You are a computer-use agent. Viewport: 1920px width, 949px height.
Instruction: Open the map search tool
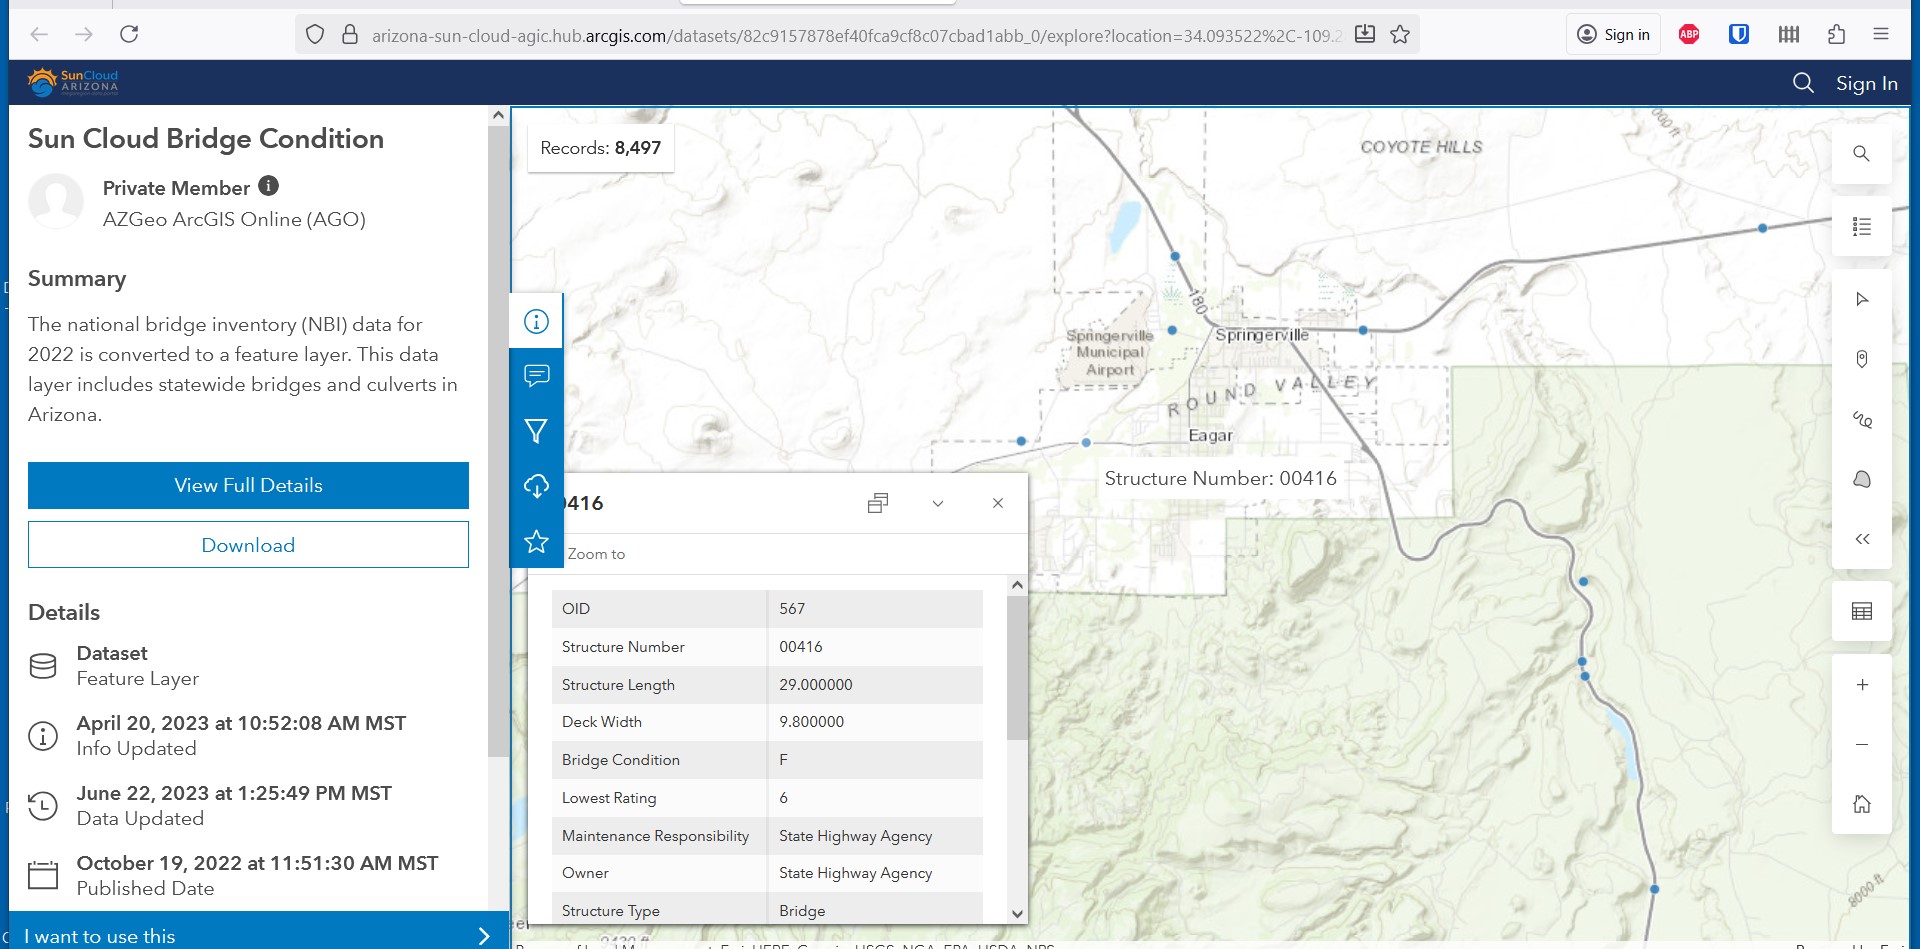[1861, 154]
